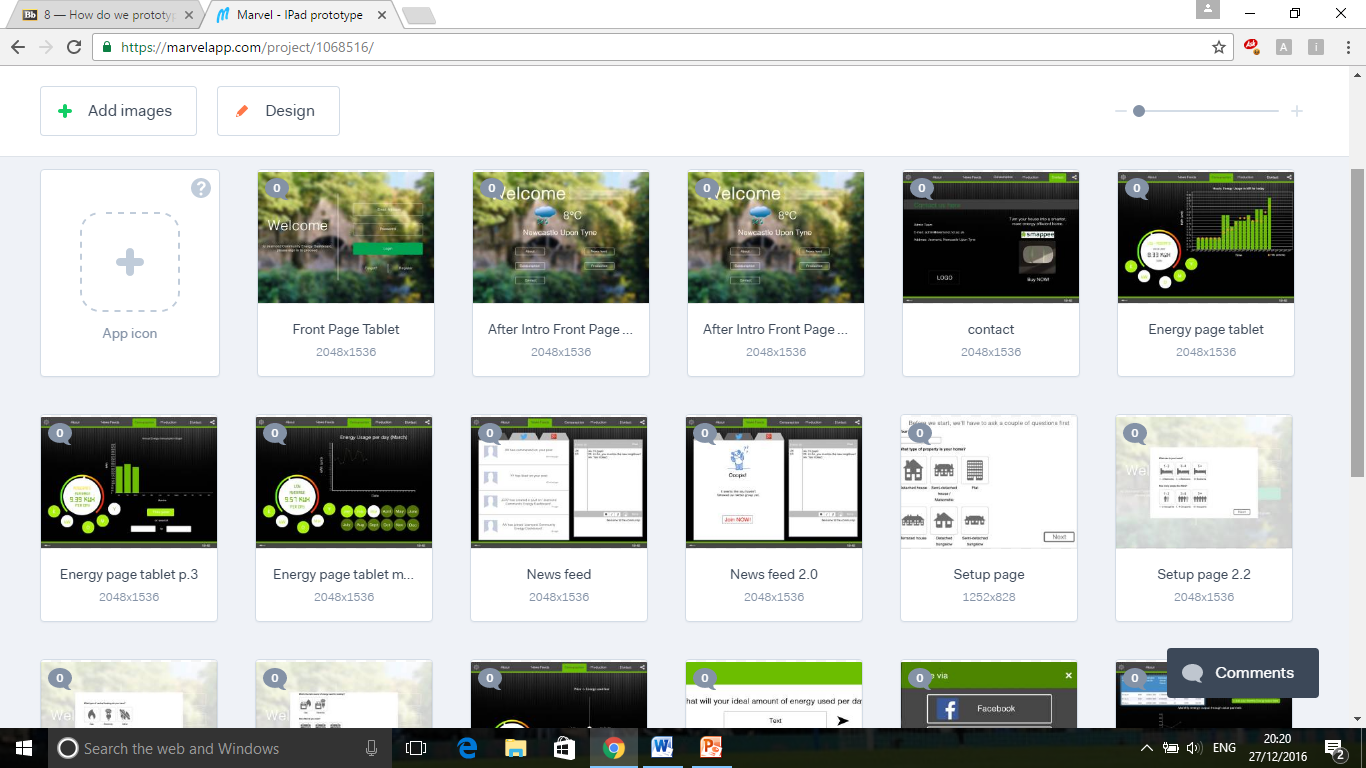The image size is (1366, 768).
Task: Click the browser address bar
Action: 650,47
